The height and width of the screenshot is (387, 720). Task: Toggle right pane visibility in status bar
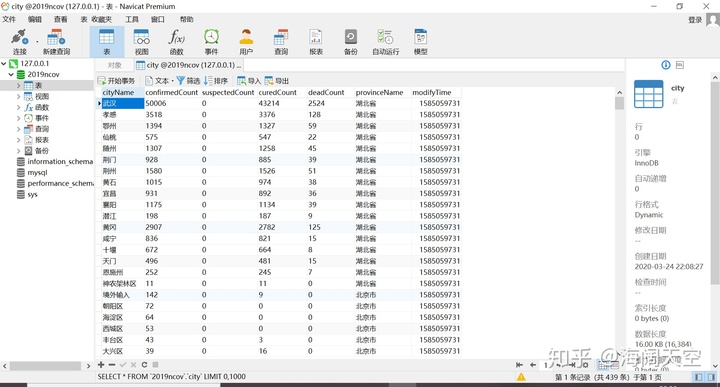(x=711, y=377)
